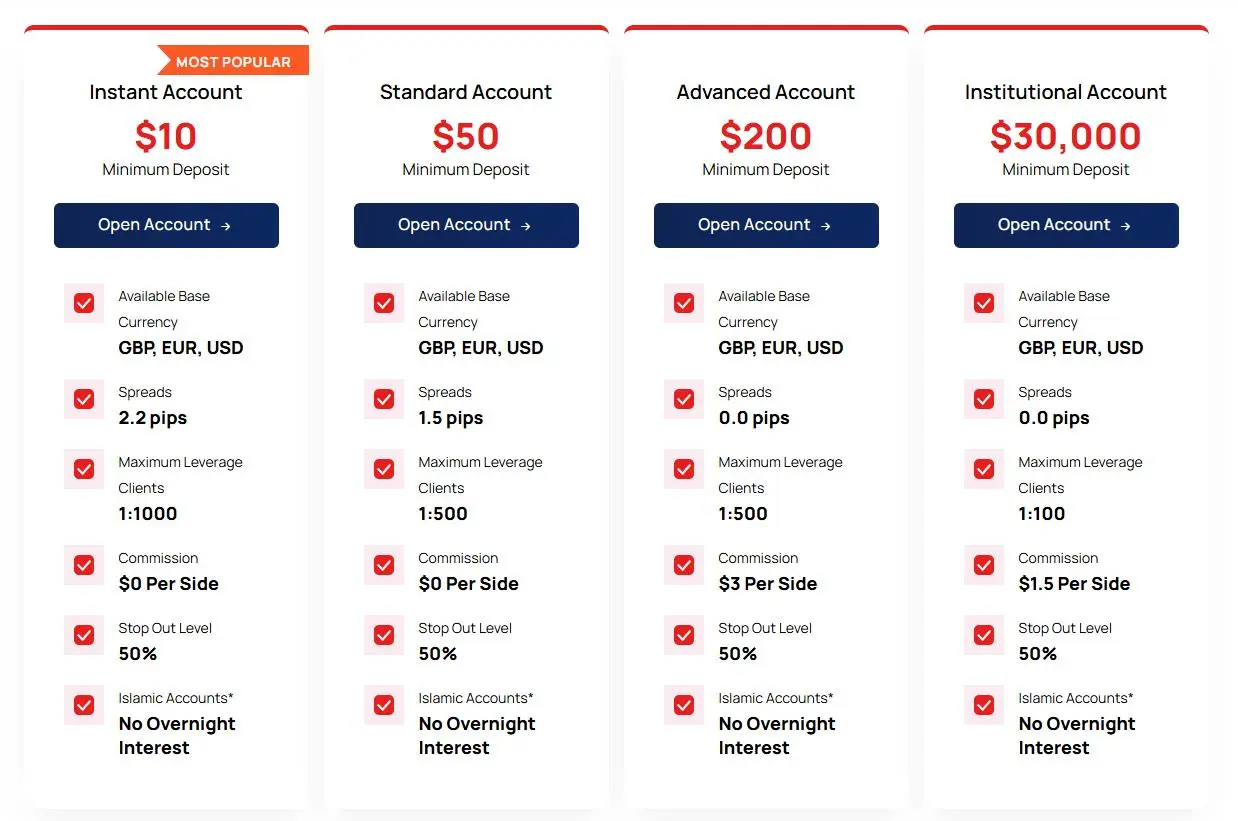This screenshot has height=821, width=1238.
Task: Click Open Account for the Advanced Account
Action: pyautogui.click(x=766, y=225)
